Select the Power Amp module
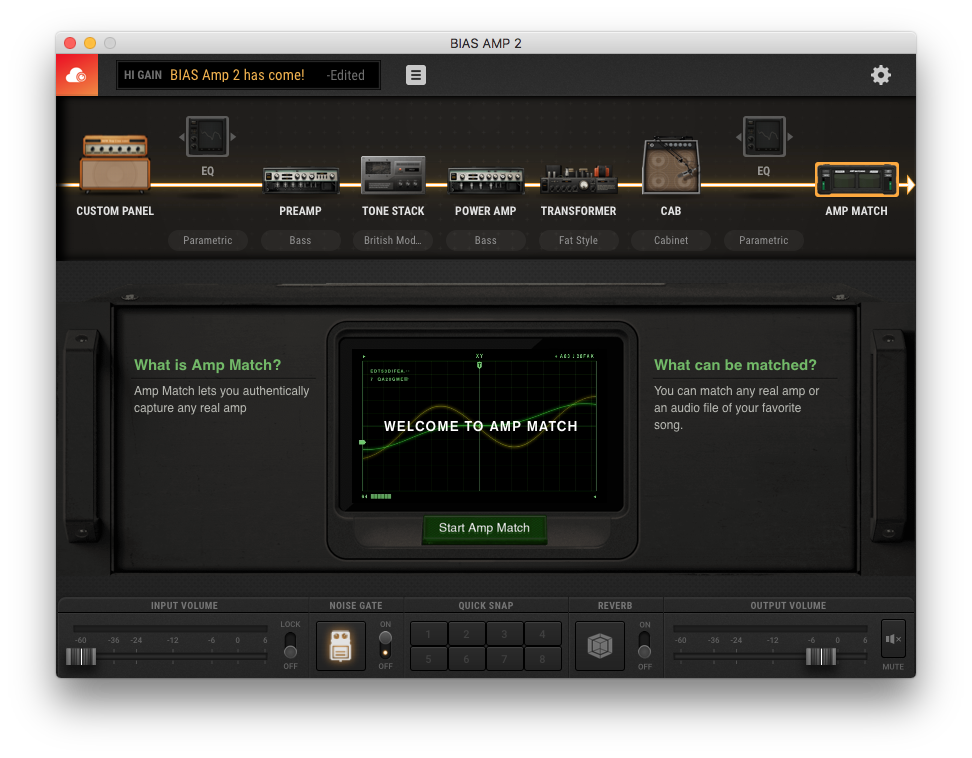 point(486,180)
